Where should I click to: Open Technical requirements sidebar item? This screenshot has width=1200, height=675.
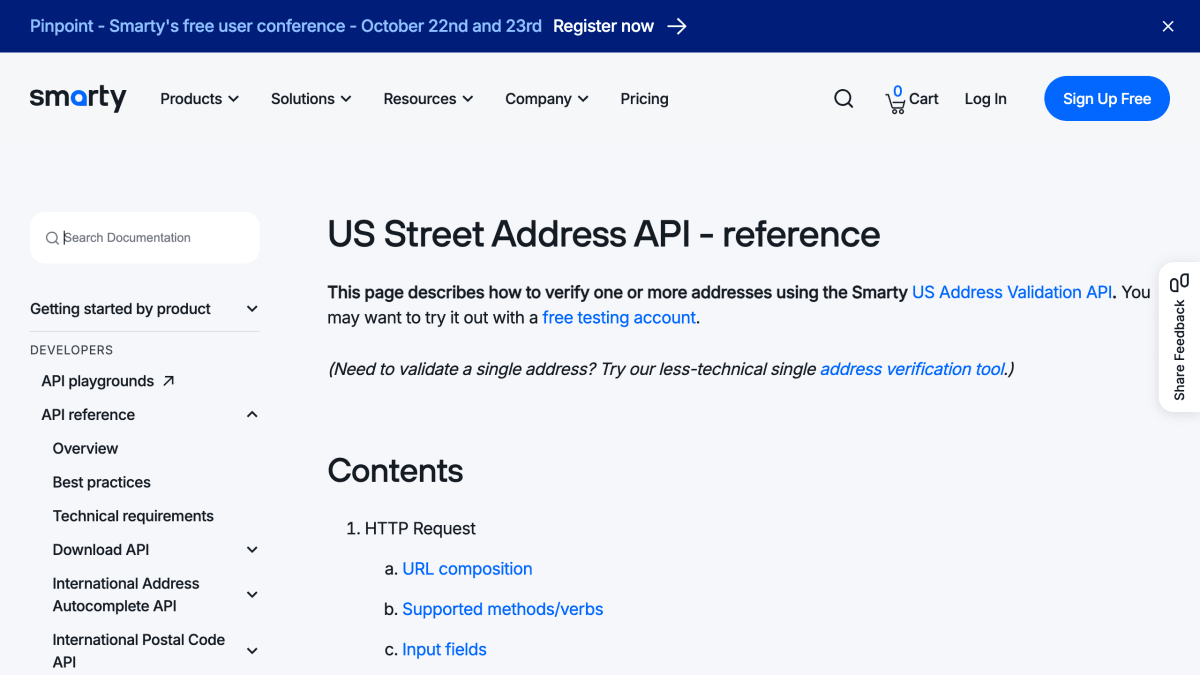(133, 516)
